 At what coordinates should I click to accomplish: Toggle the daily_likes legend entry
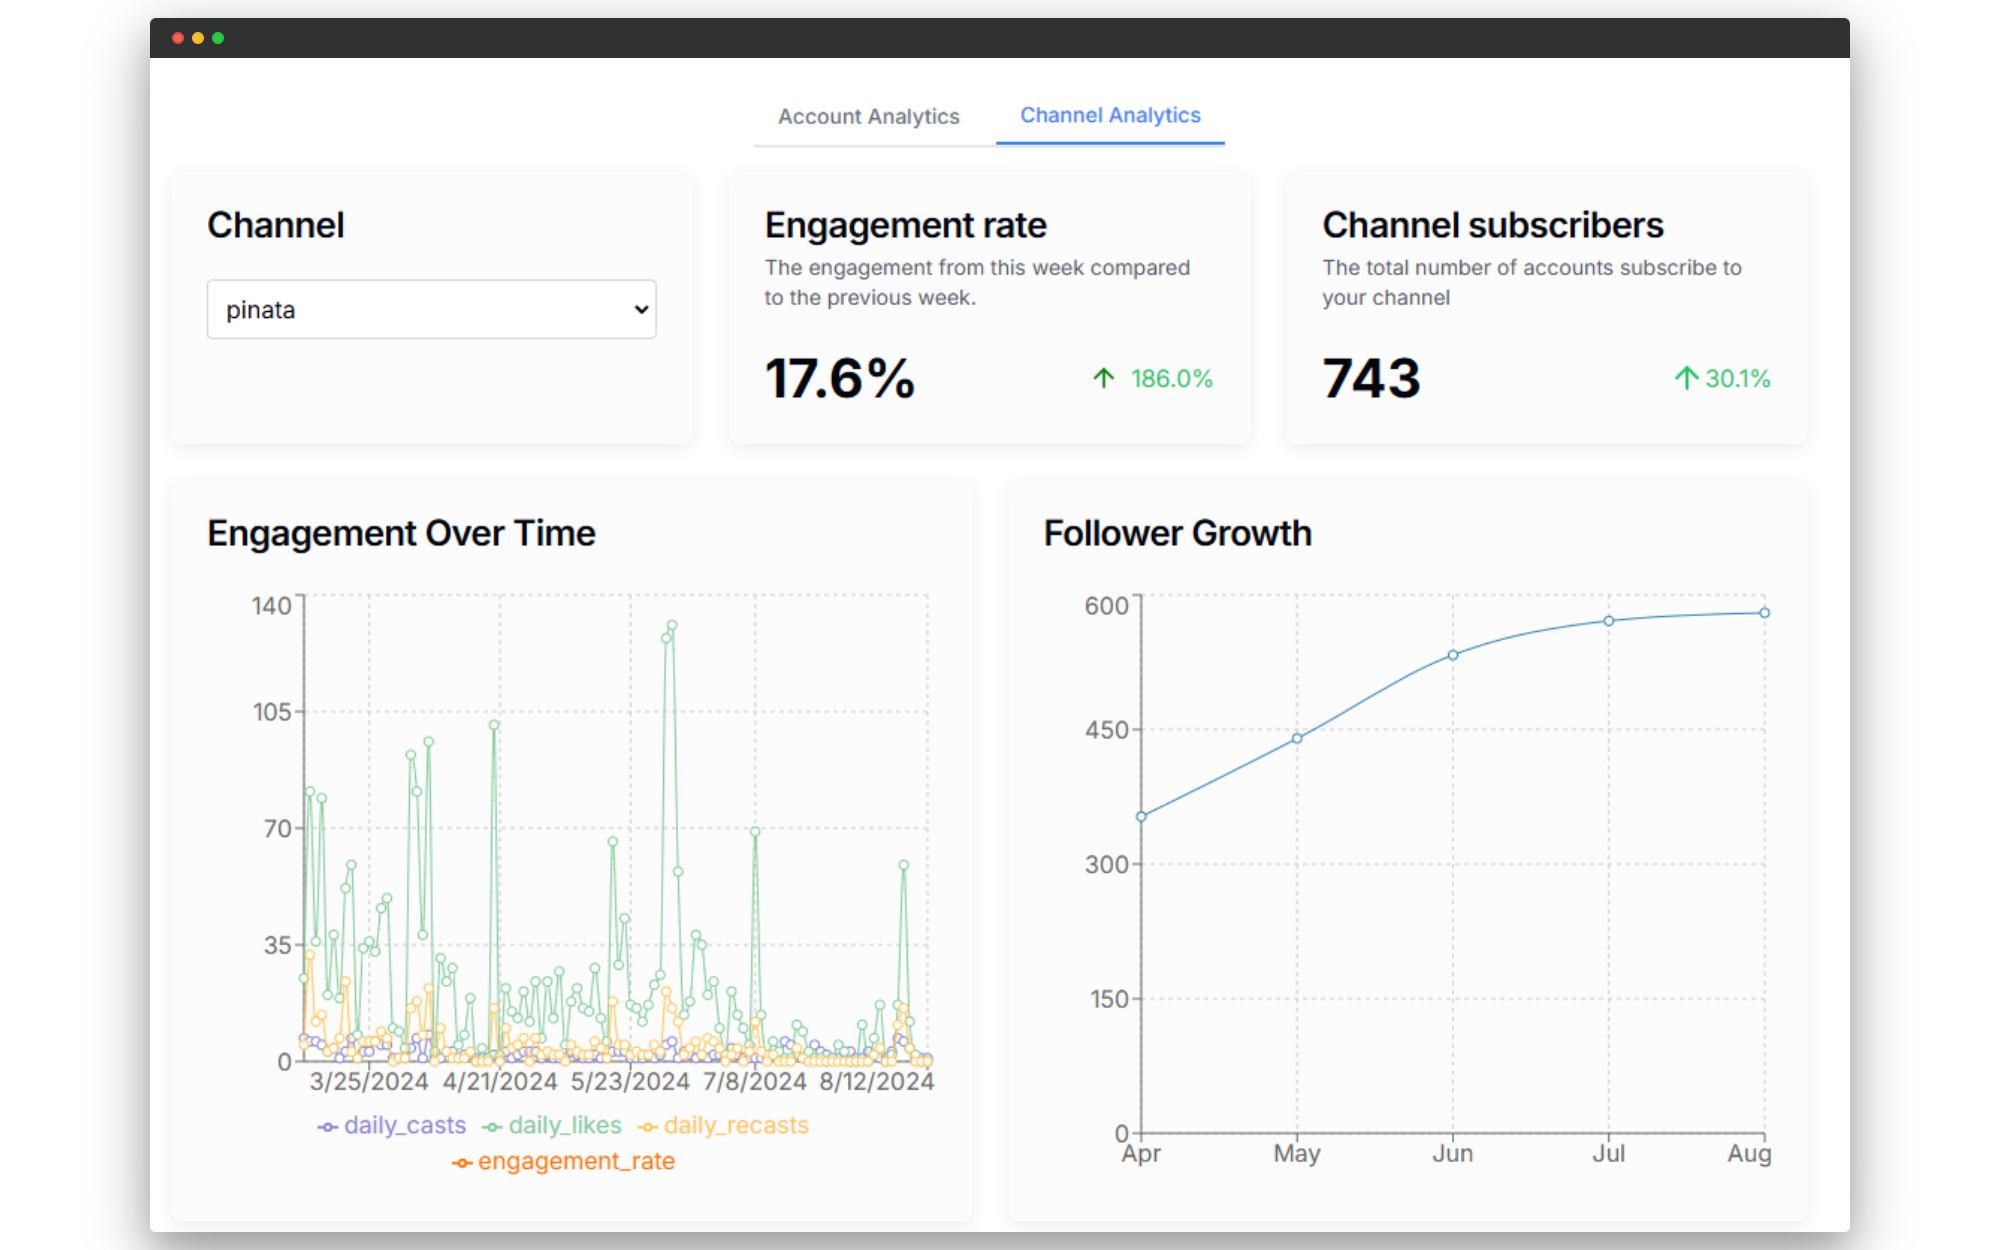coord(552,1125)
